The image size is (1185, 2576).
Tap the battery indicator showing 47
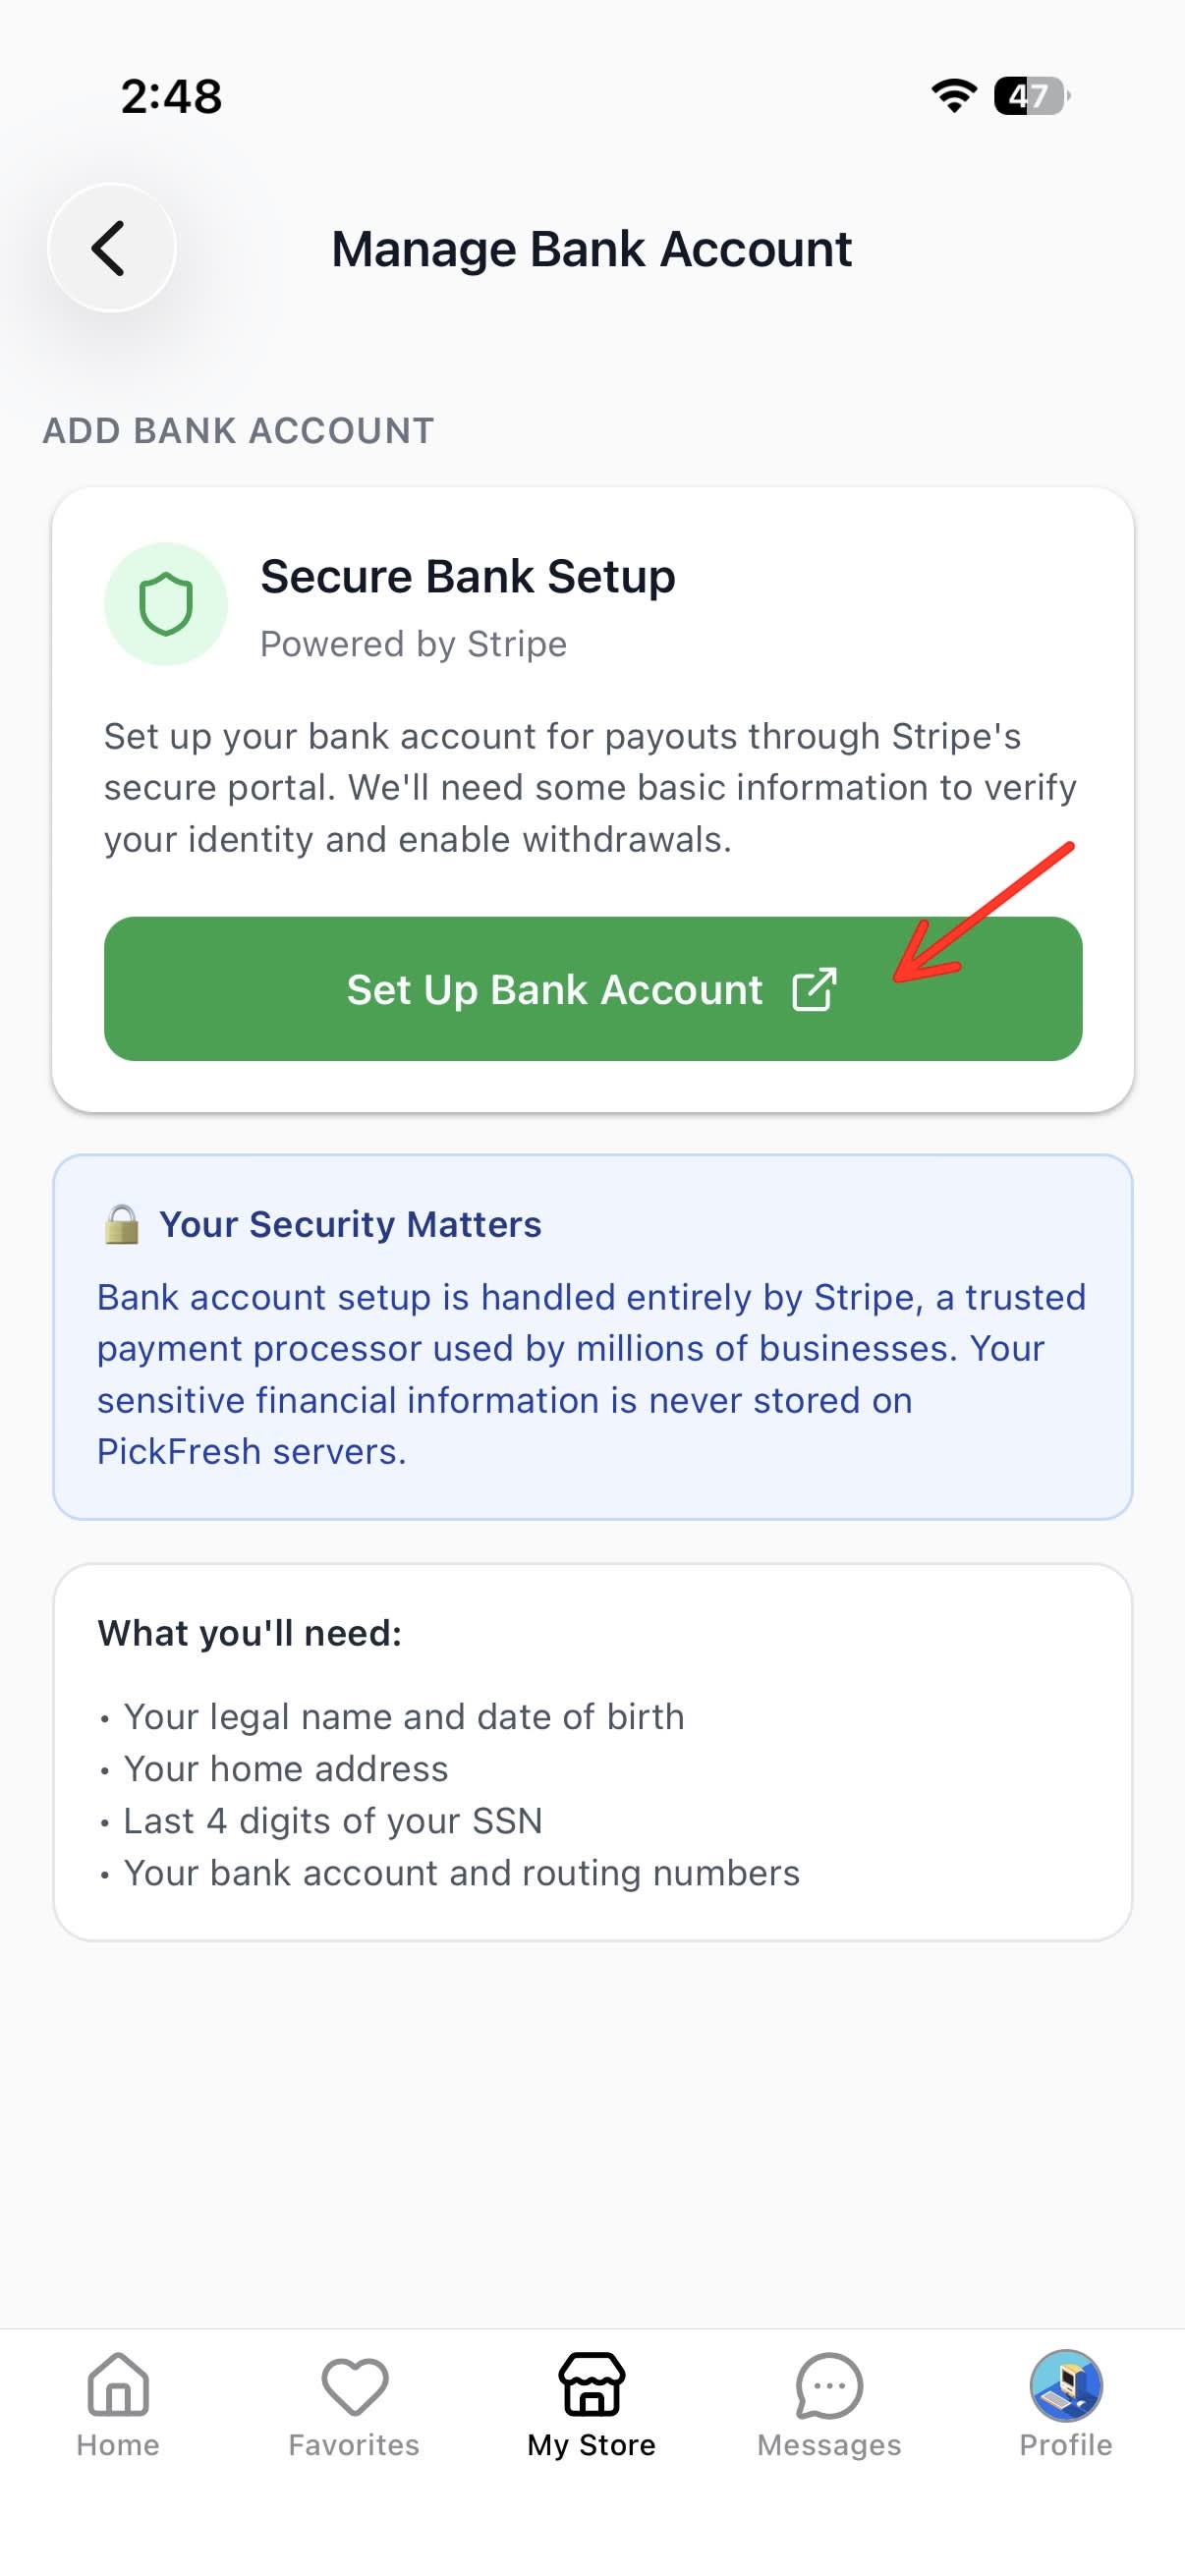pos(1029,96)
